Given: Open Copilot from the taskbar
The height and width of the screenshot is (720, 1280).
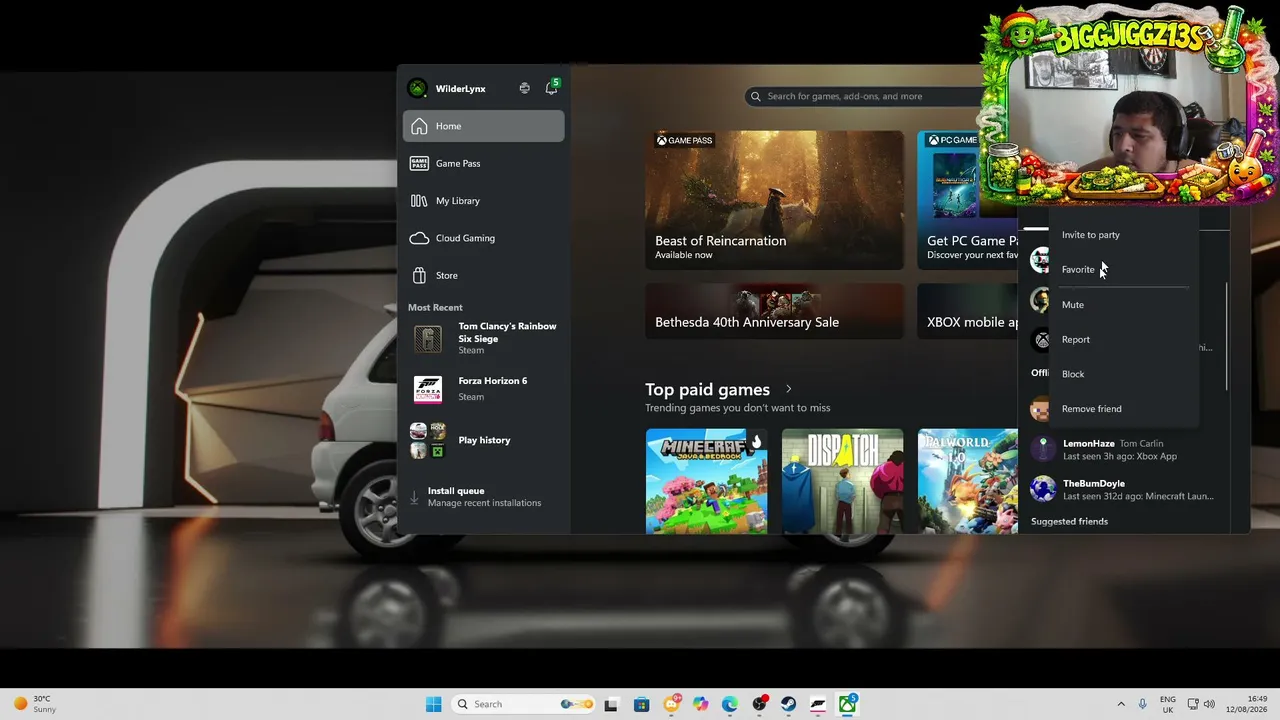Looking at the screenshot, I should coord(701,704).
